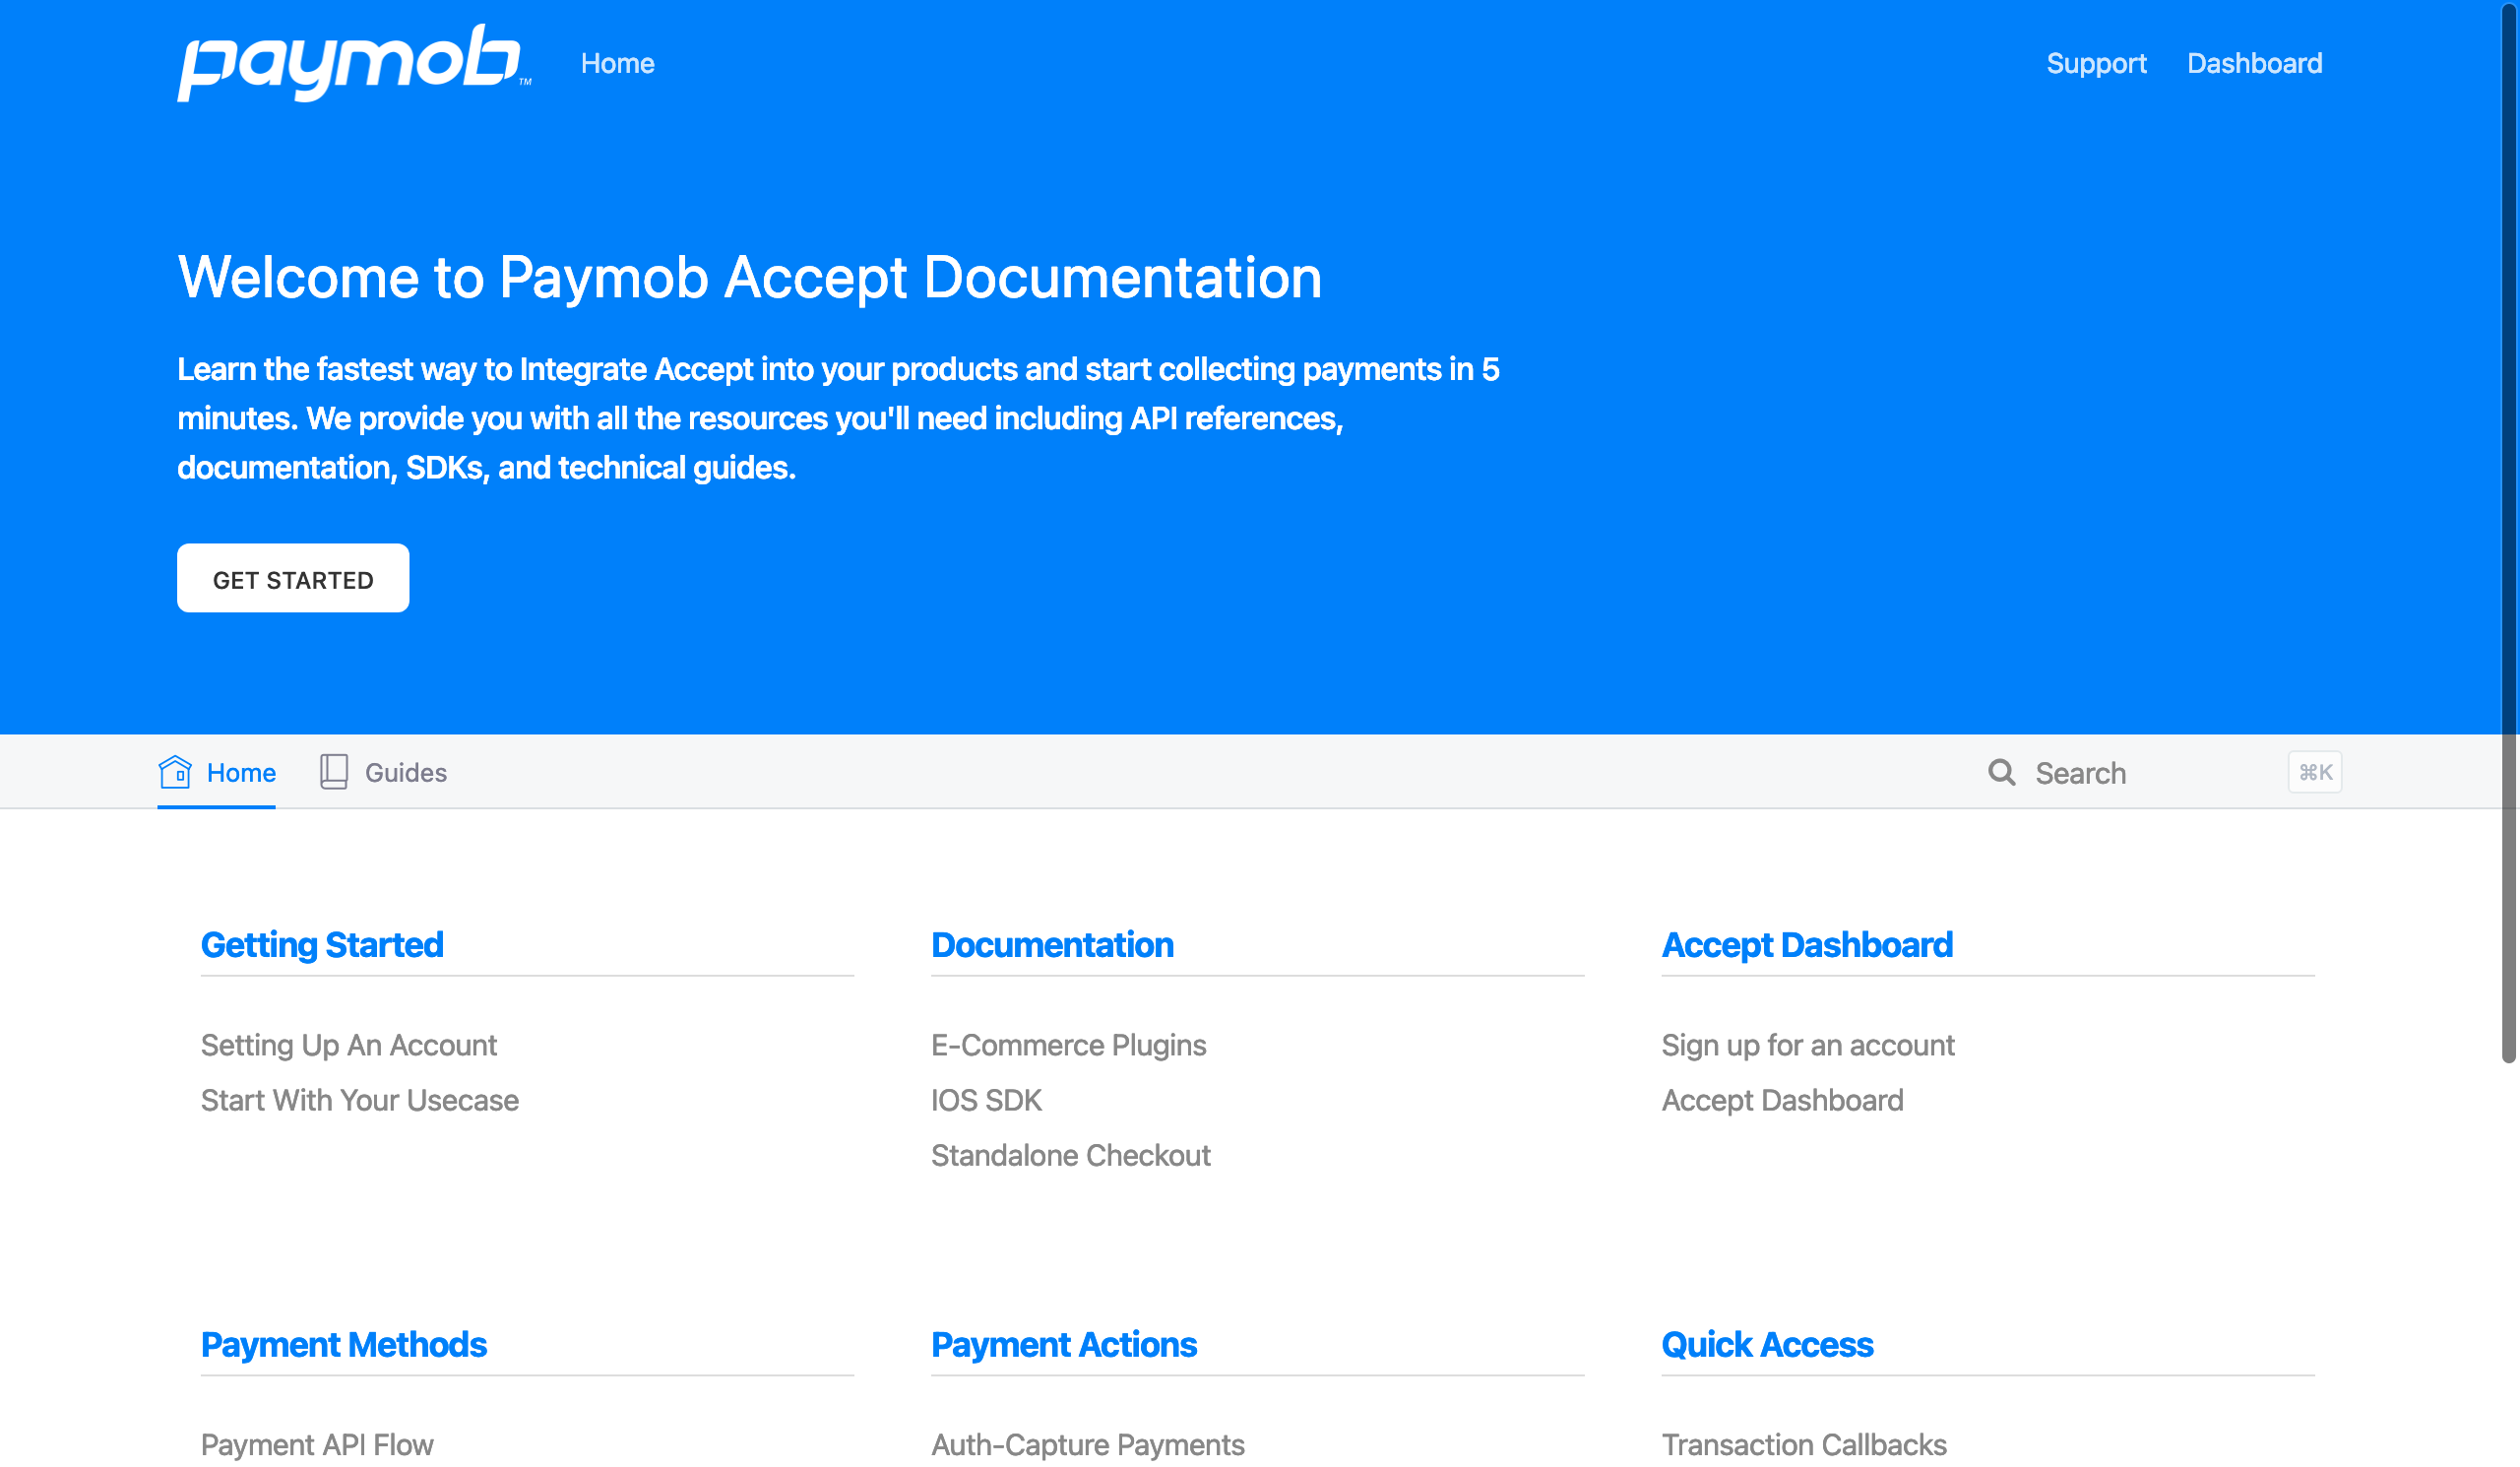
Task: Open the Documentation section heading
Action: click(x=1052, y=945)
